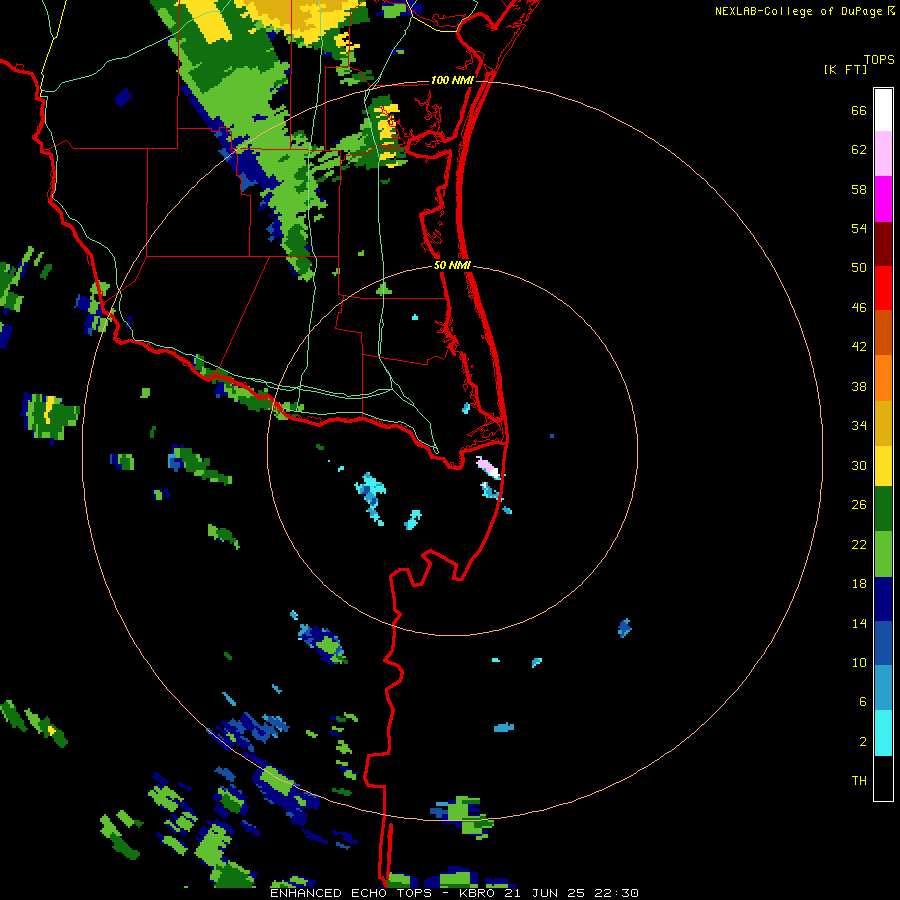This screenshot has width=900, height=900.
Task: Click the "66" legend value
Action: pyautogui.click(x=859, y=110)
